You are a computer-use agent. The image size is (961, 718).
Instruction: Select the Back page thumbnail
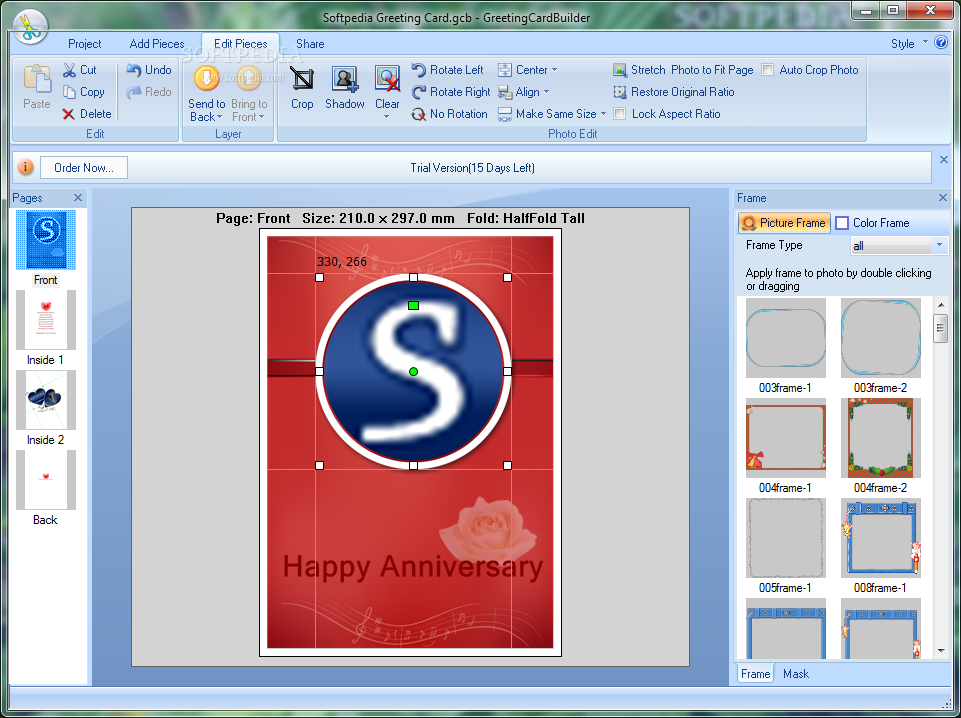pos(46,480)
